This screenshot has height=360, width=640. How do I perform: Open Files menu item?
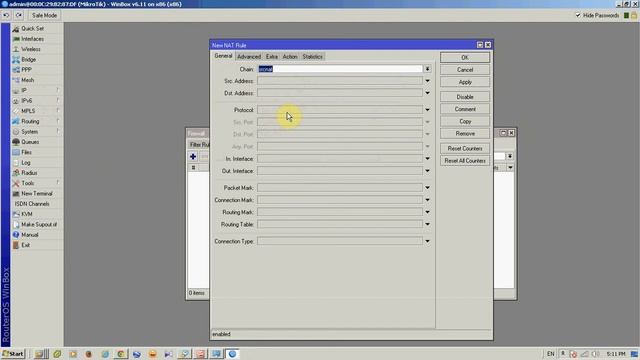[x=27, y=152]
